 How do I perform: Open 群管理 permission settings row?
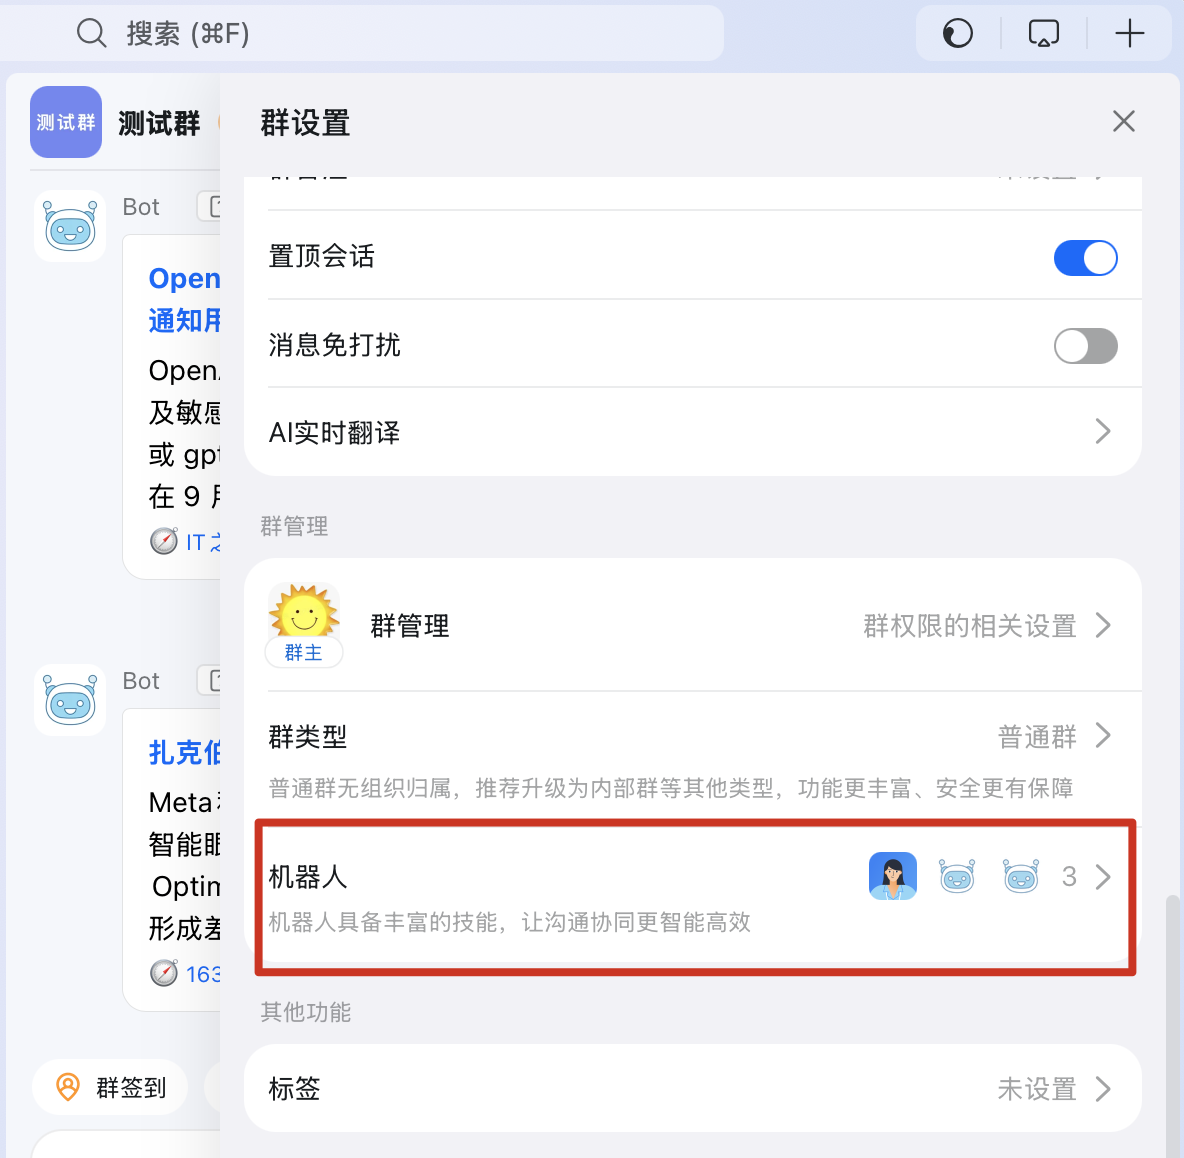point(692,625)
